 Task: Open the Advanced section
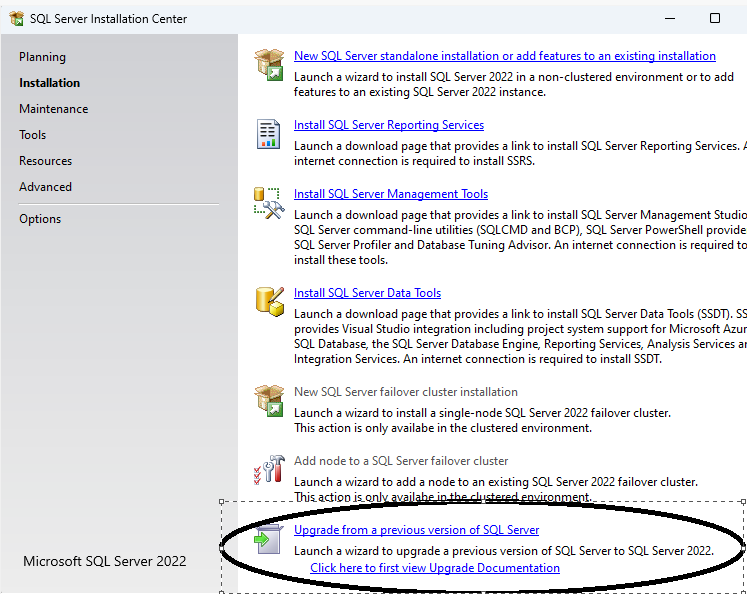45,187
